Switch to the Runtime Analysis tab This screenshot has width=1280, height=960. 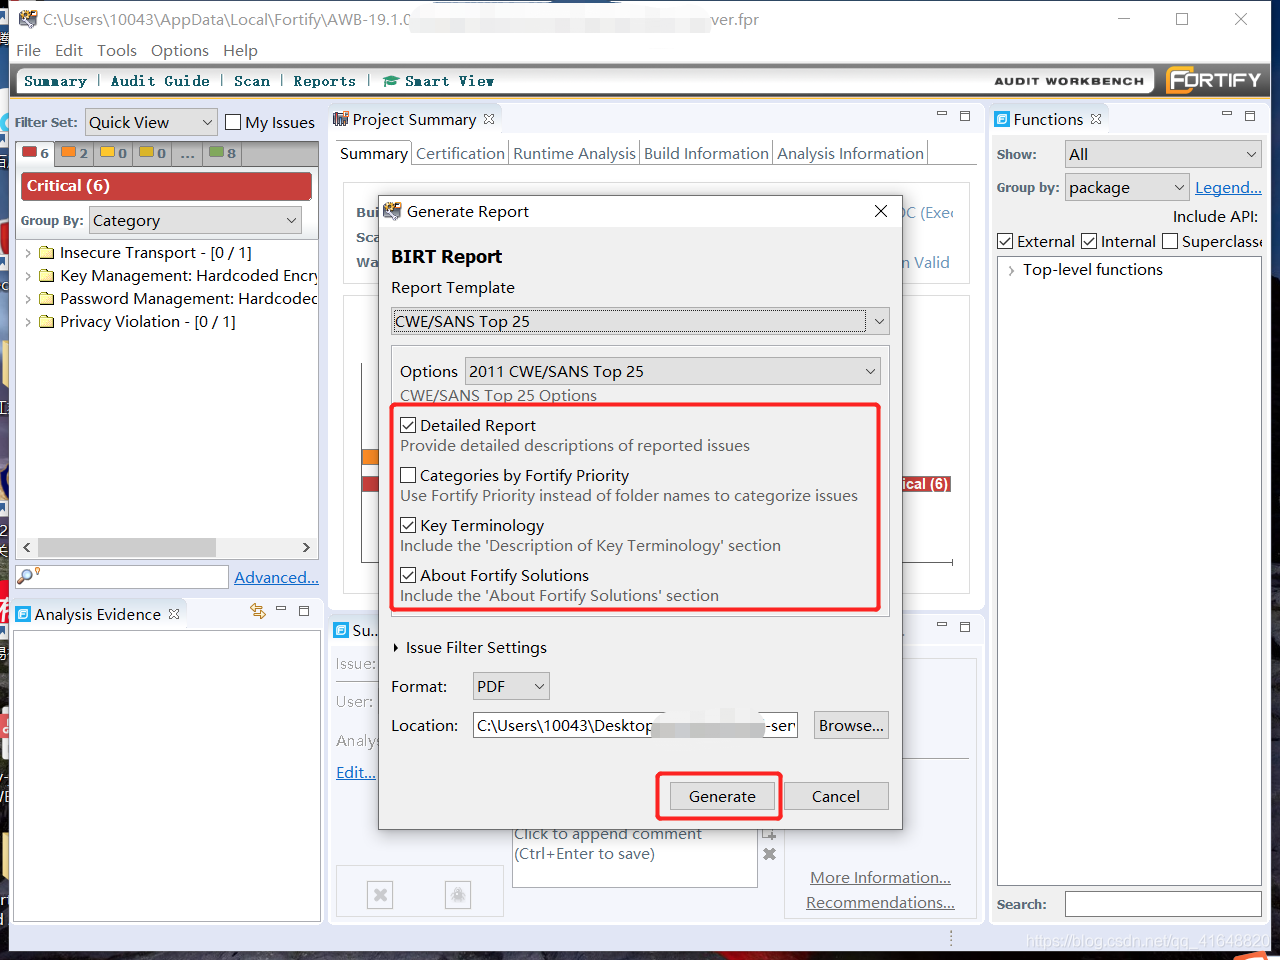click(574, 153)
